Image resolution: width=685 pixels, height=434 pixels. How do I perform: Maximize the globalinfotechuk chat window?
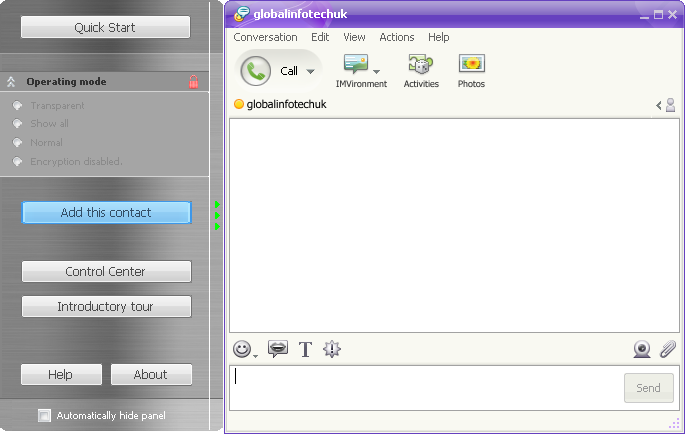click(658, 14)
